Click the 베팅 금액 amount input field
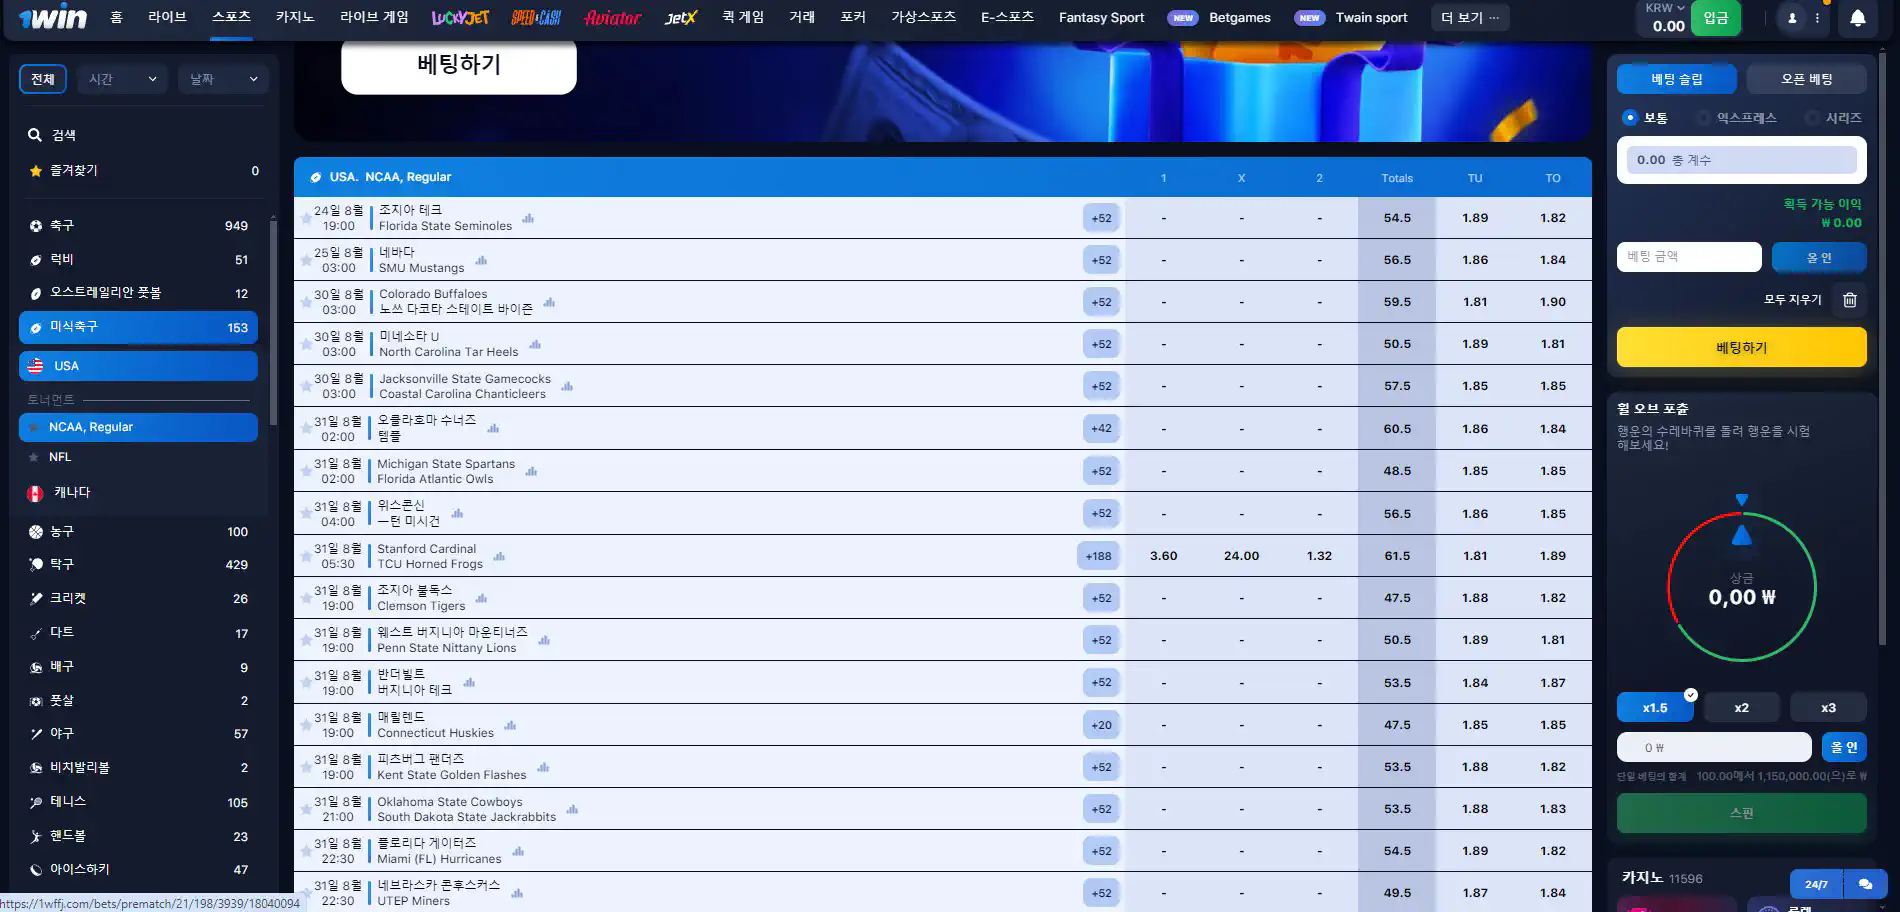Image resolution: width=1900 pixels, height=912 pixels. click(1688, 257)
